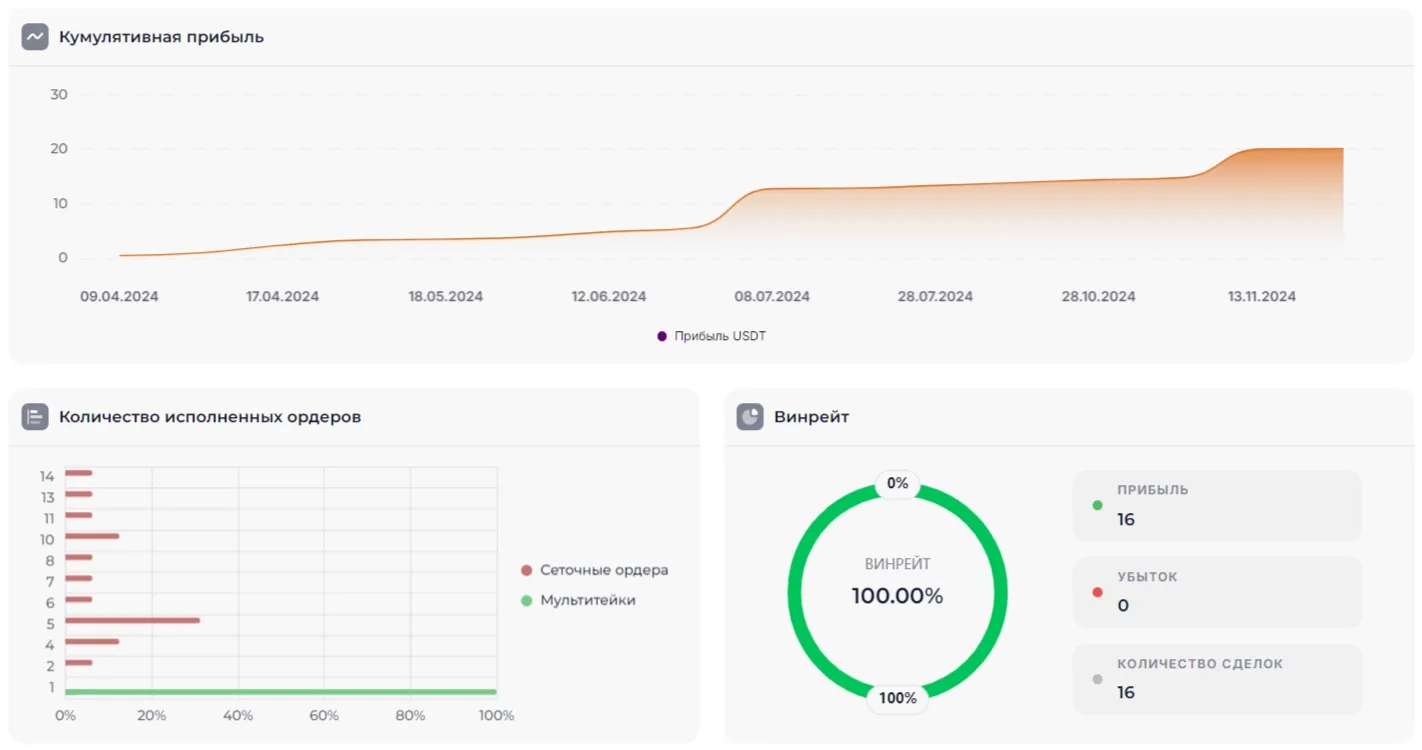Click the red dot in Убыток card

click(x=1097, y=592)
